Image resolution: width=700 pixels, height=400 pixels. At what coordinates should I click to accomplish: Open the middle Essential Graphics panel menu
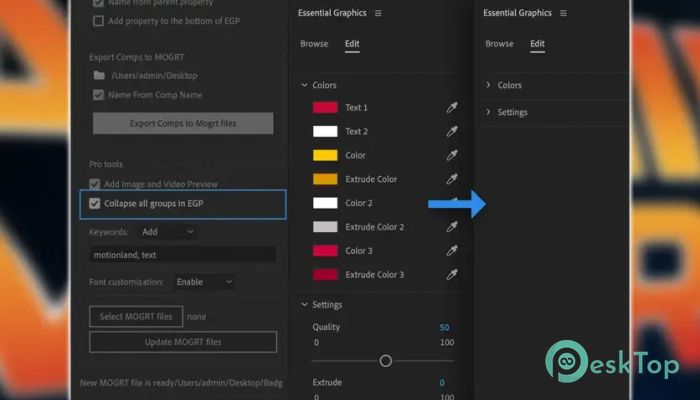tap(378, 13)
